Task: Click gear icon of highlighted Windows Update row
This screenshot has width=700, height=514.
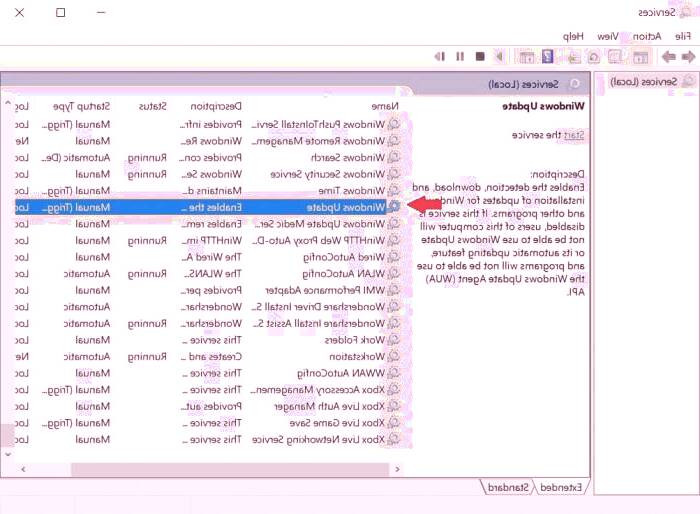Action: (393, 207)
